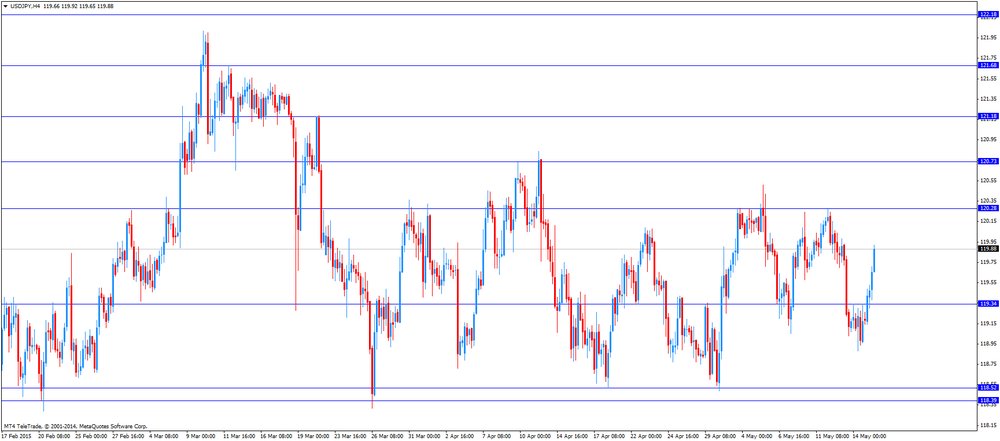Select the 121.68 price level label
The image size is (1000, 441).
pyautogui.click(x=988, y=65)
